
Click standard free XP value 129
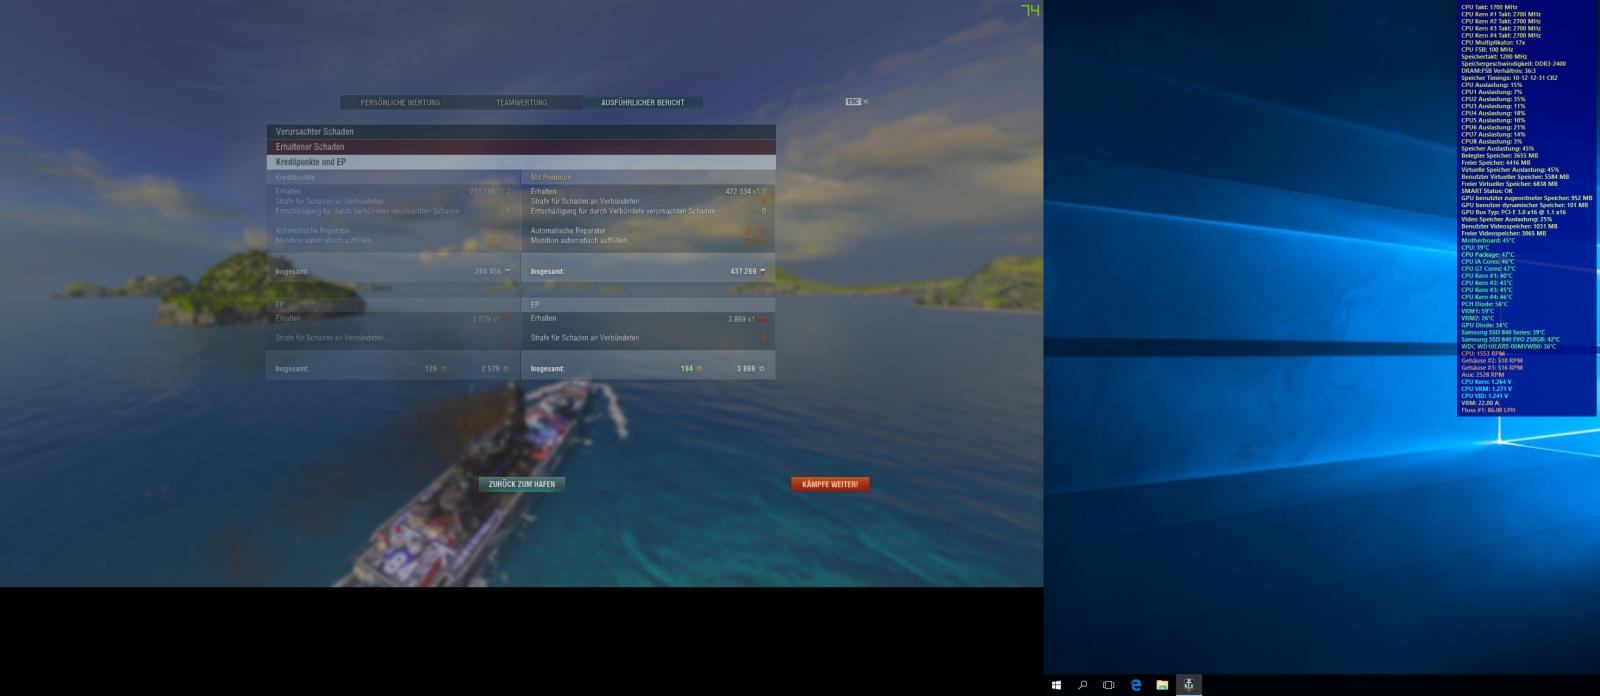pyautogui.click(x=431, y=369)
